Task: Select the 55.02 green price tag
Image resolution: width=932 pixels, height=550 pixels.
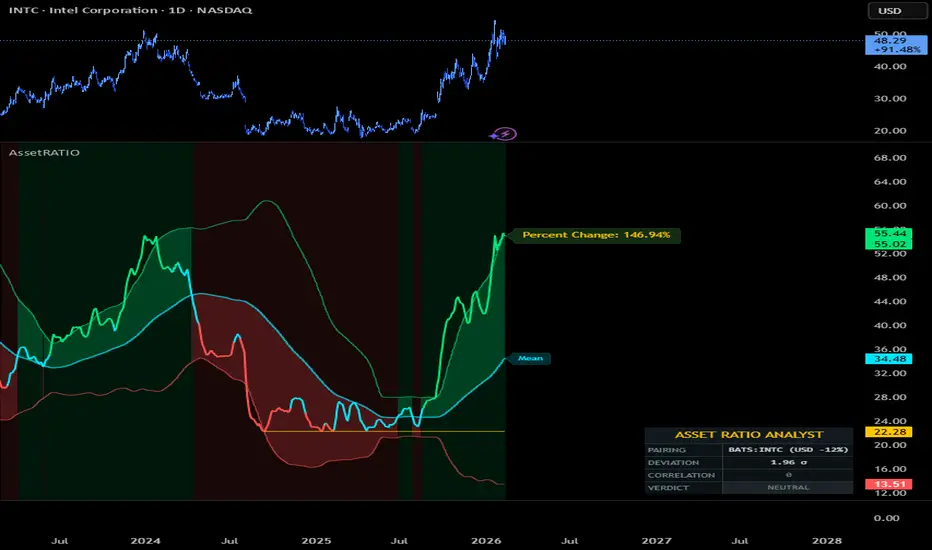Action: [889, 244]
